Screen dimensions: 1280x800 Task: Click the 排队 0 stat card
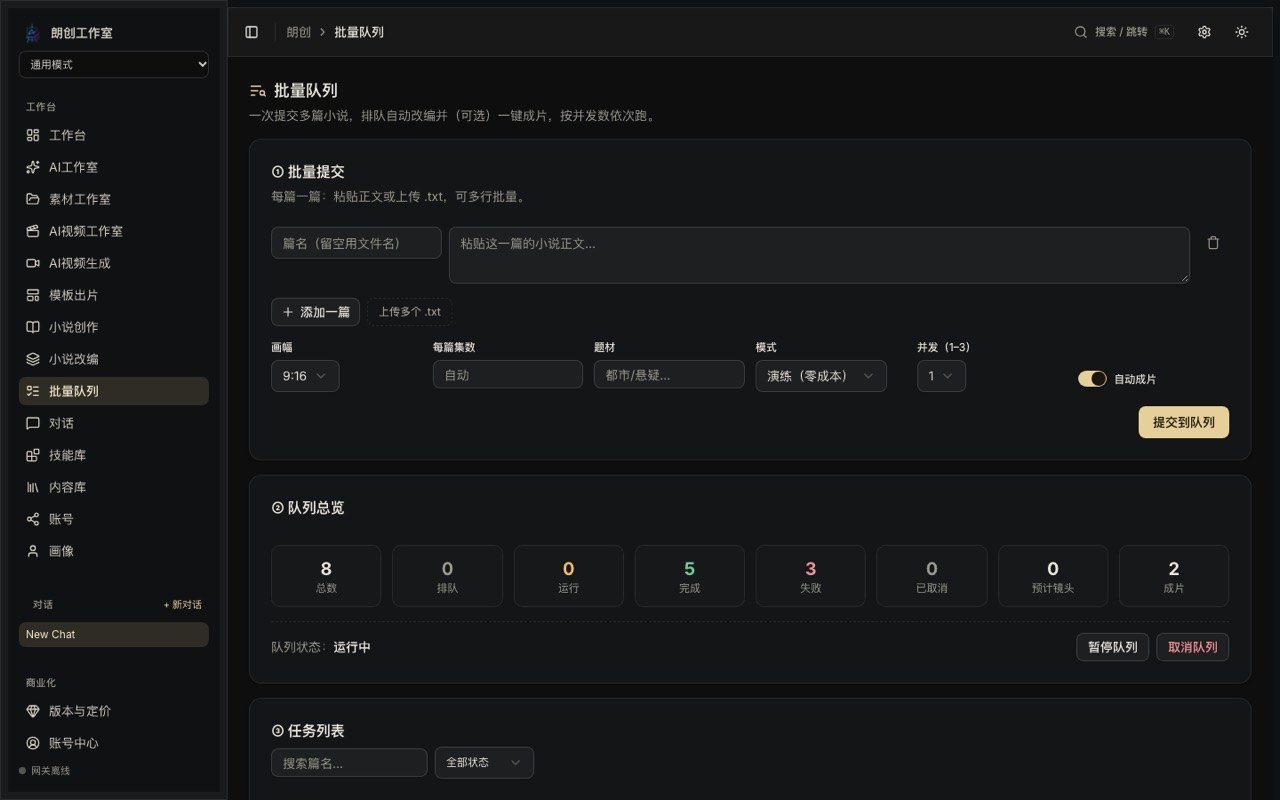tap(447, 576)
